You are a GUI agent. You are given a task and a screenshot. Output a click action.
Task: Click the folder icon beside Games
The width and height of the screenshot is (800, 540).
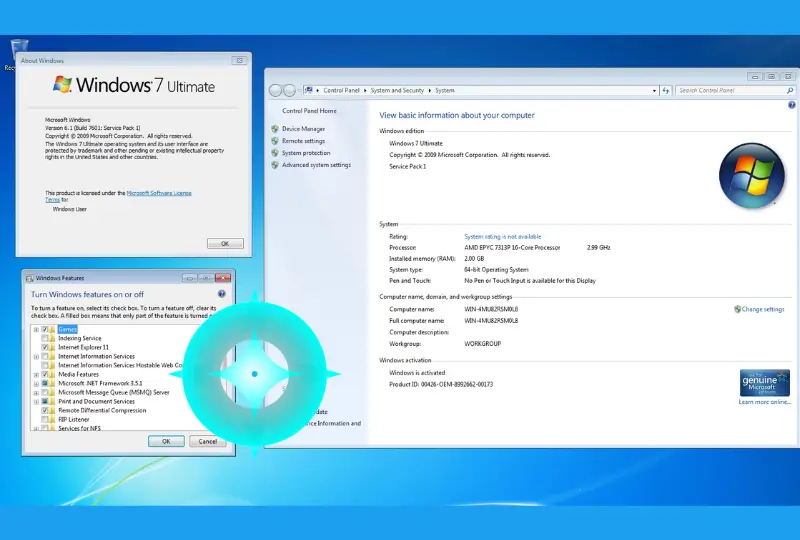[52, 329]
